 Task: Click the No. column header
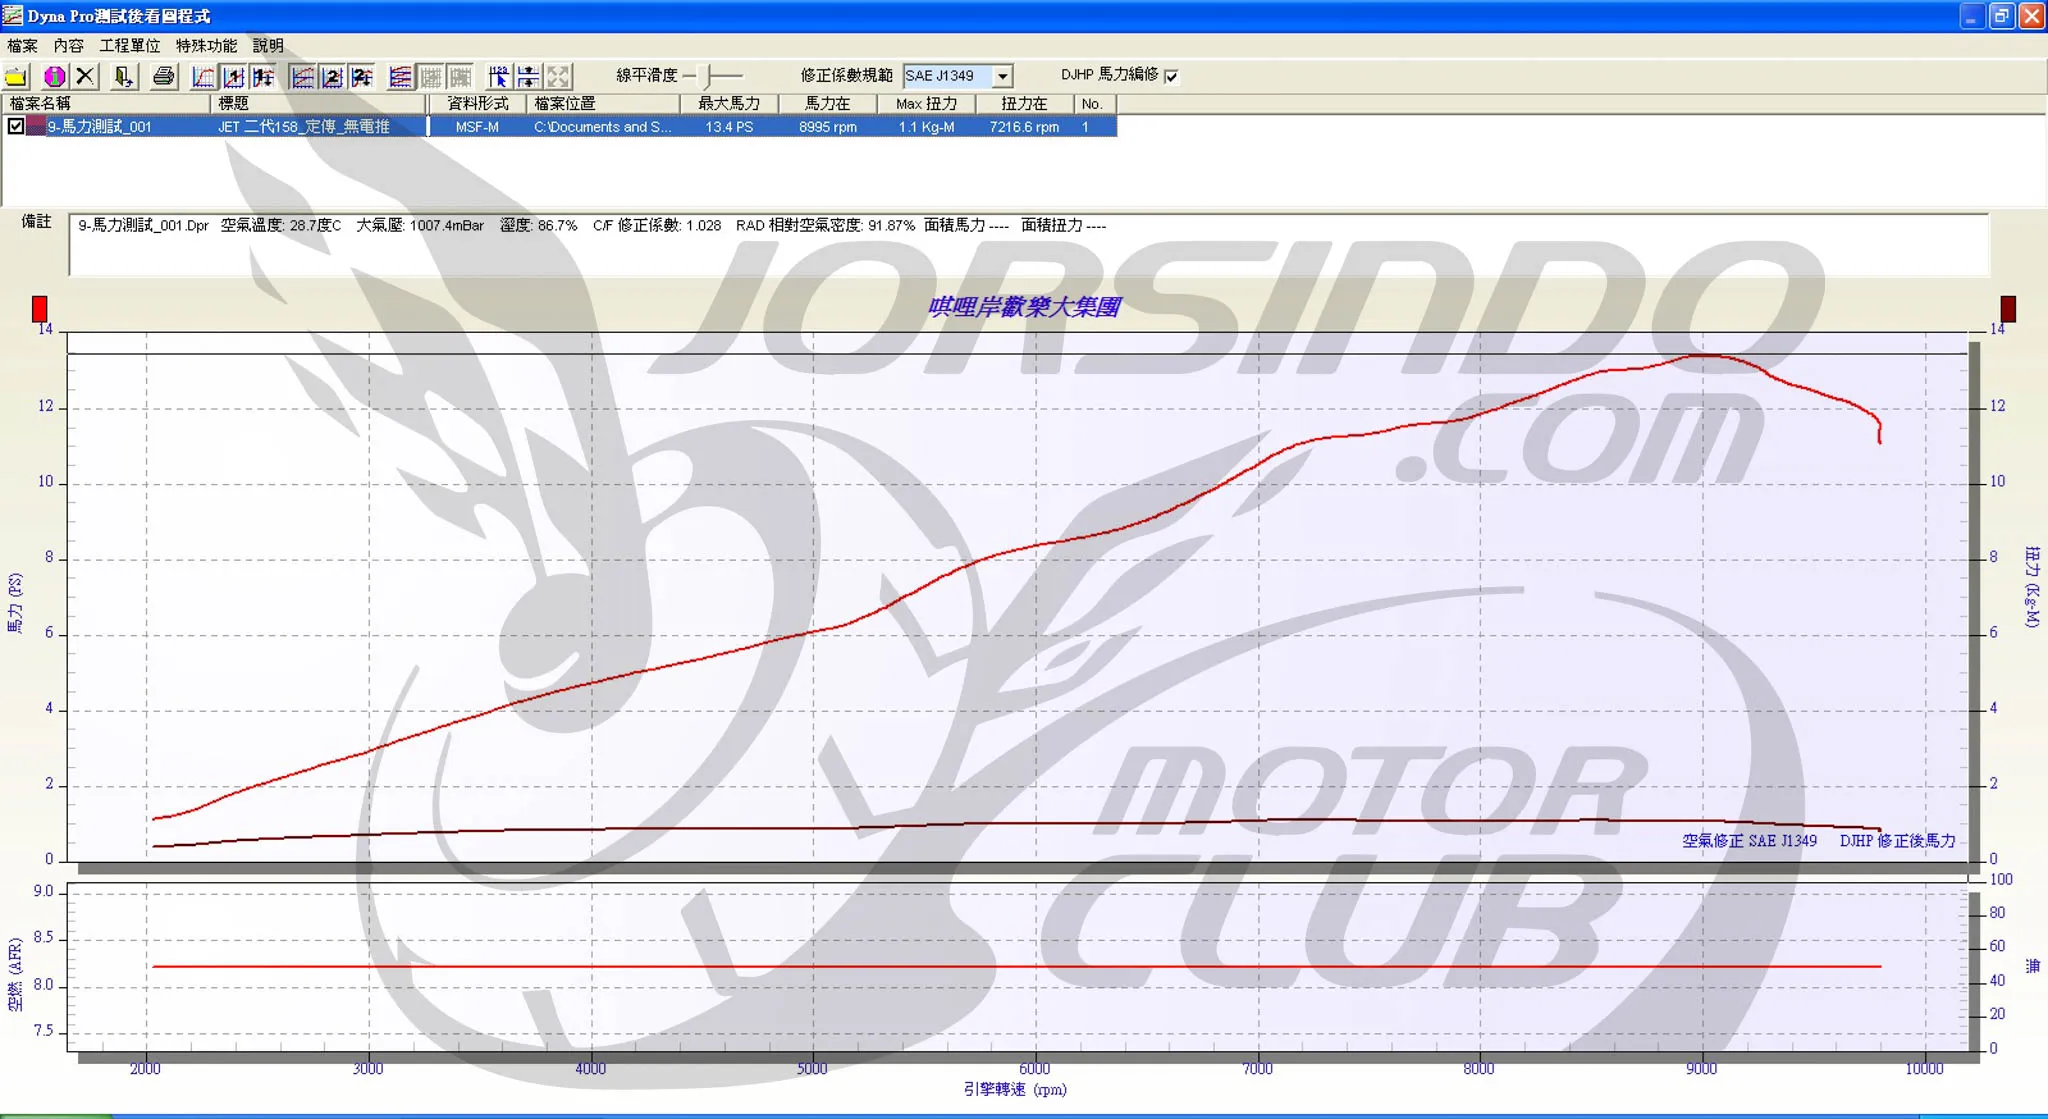point(1094,104)
